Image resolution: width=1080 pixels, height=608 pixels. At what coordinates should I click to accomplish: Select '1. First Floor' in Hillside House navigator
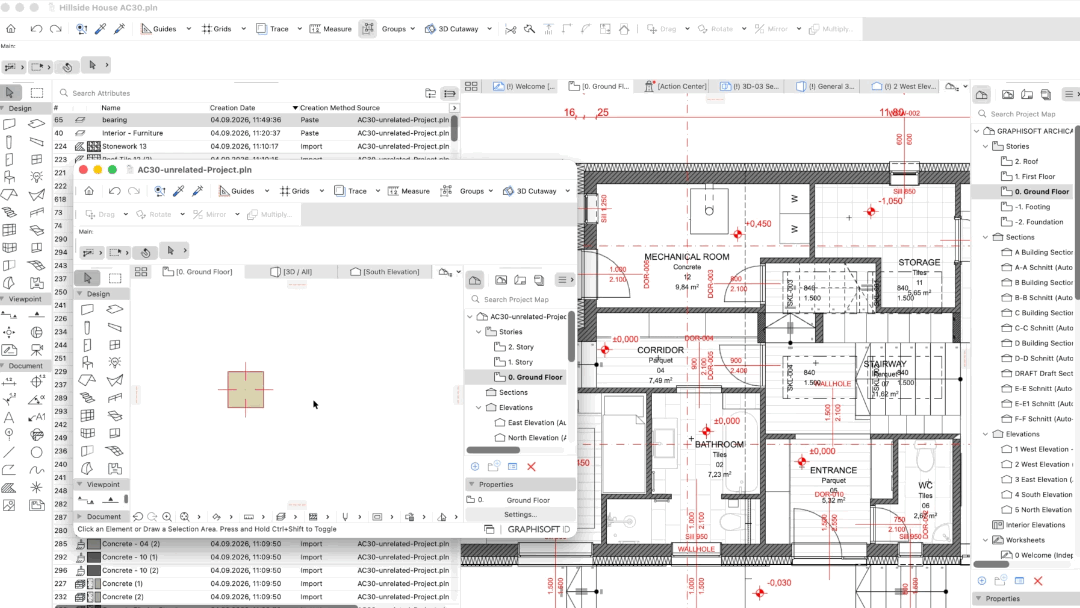(x=1035, y=176)
